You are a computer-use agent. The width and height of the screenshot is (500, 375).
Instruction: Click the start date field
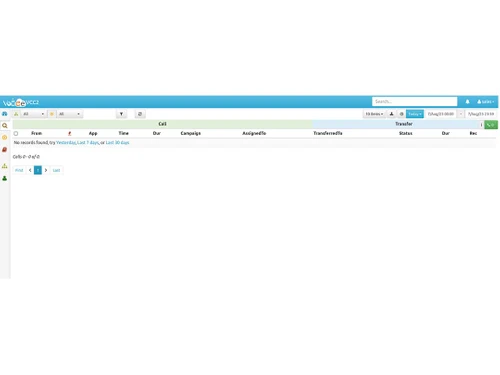(441, 114)
